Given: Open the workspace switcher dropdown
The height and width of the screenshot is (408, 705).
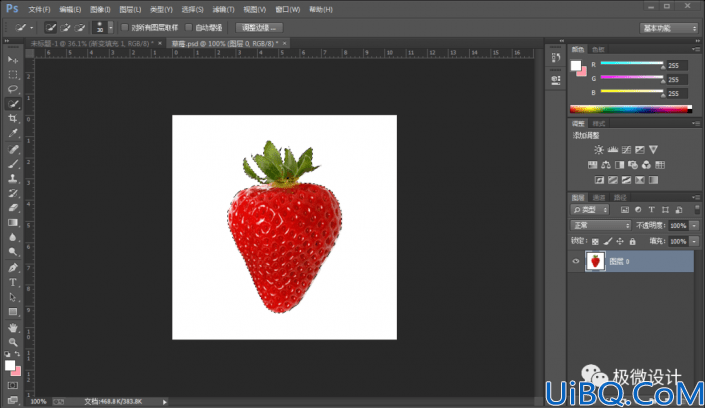Looking at the screenshot, I should [669, 28].
